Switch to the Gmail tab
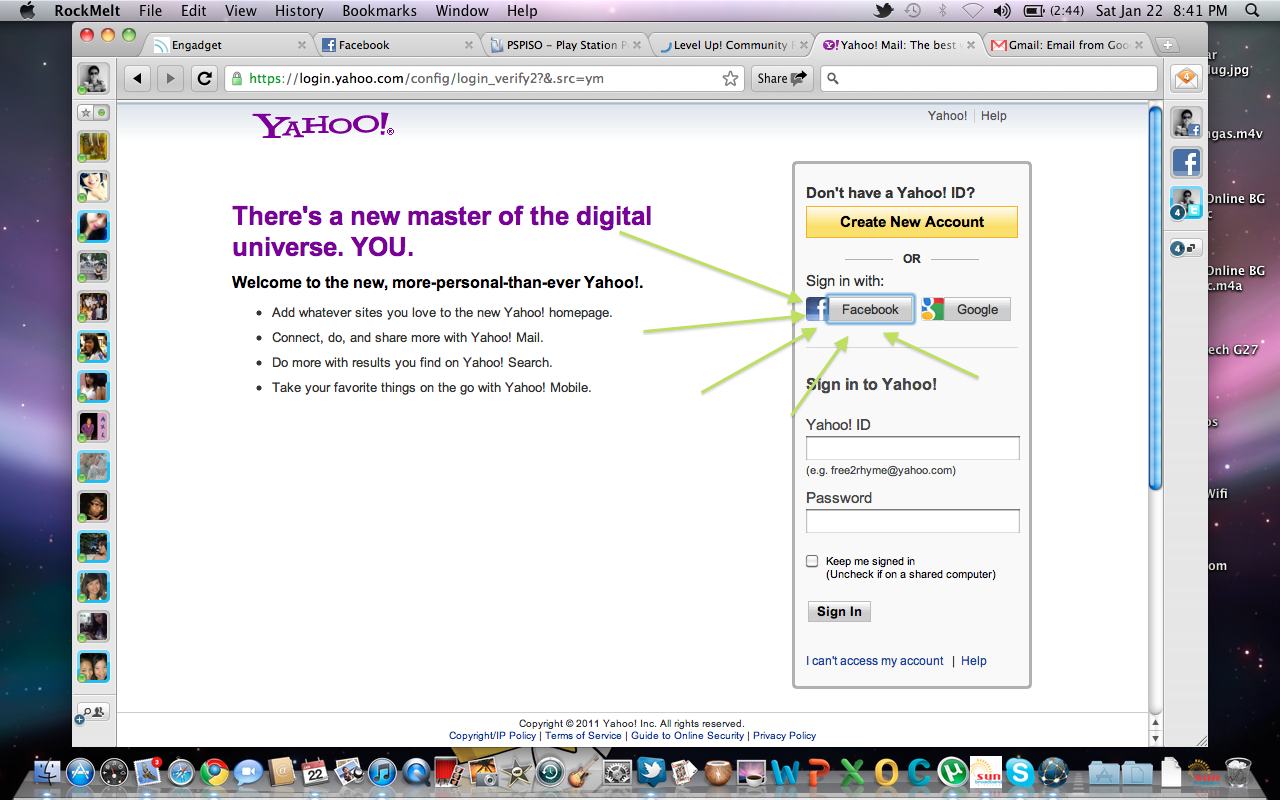Screen dimensions: 1280x800 [1068, 45]
